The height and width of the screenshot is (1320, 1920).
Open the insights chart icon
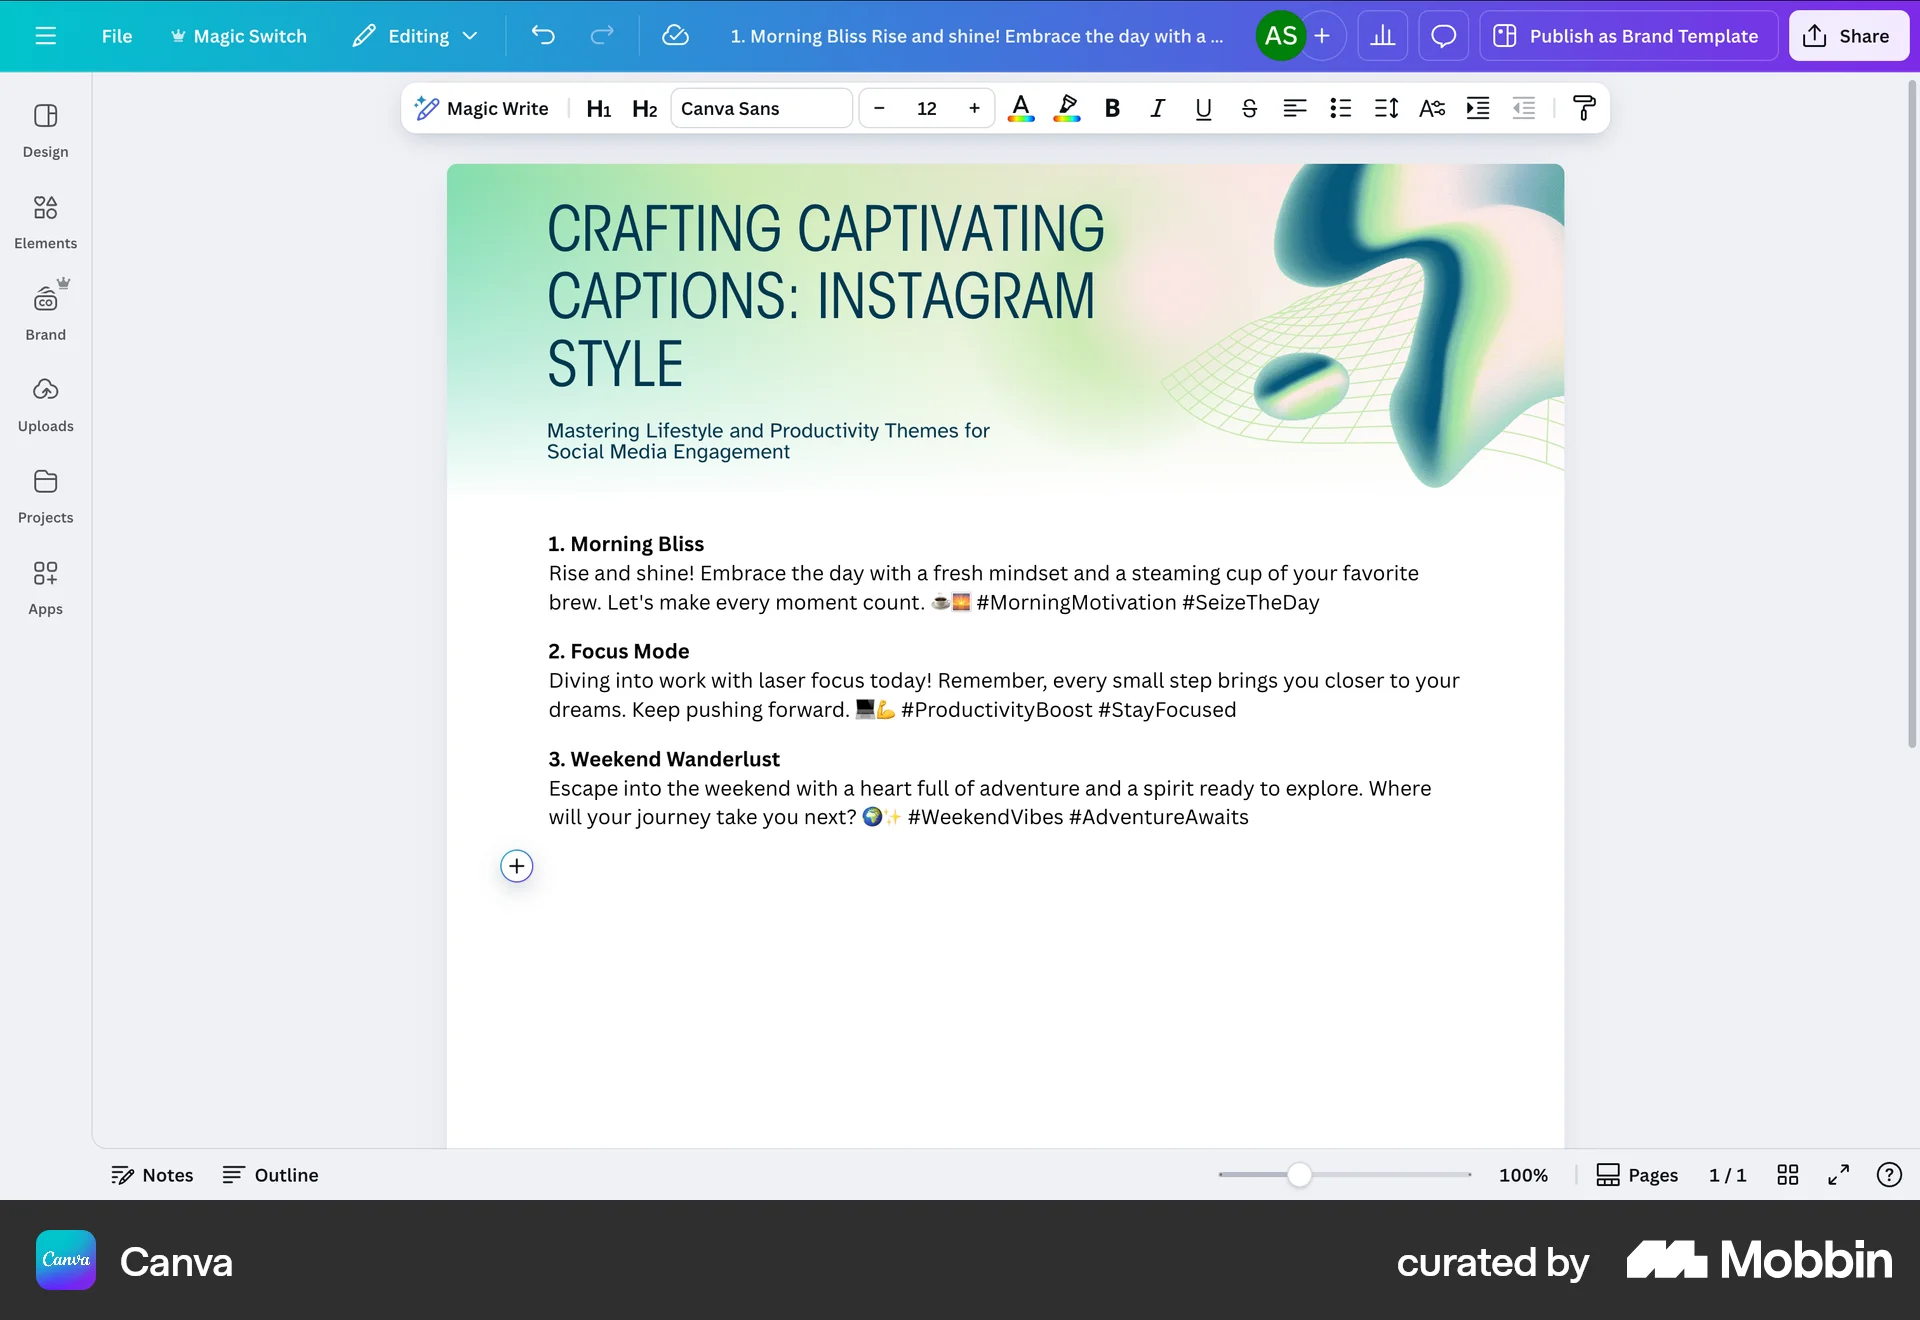point(1382,35)
